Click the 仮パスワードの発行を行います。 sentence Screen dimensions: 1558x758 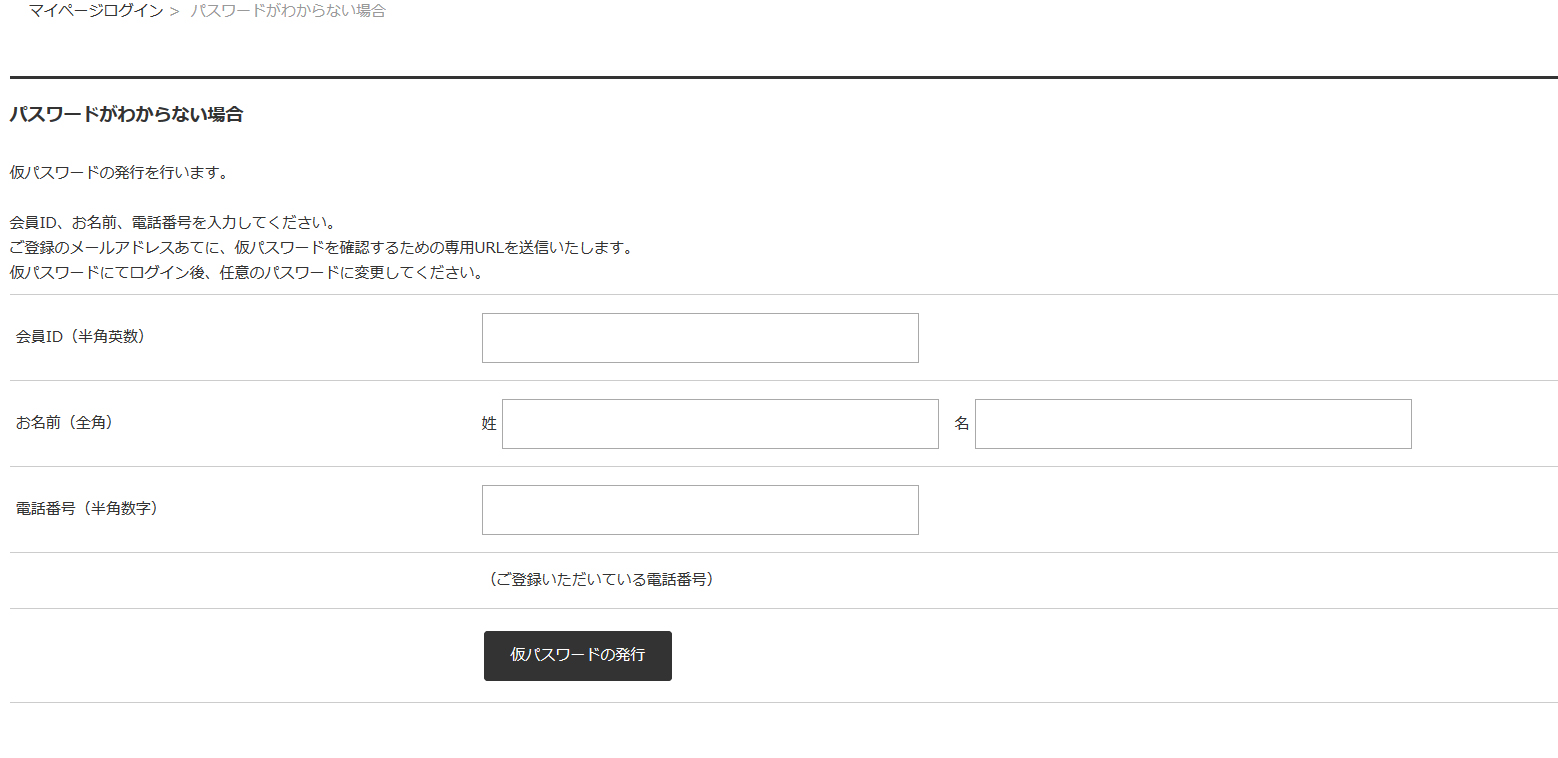pos(120,173)
